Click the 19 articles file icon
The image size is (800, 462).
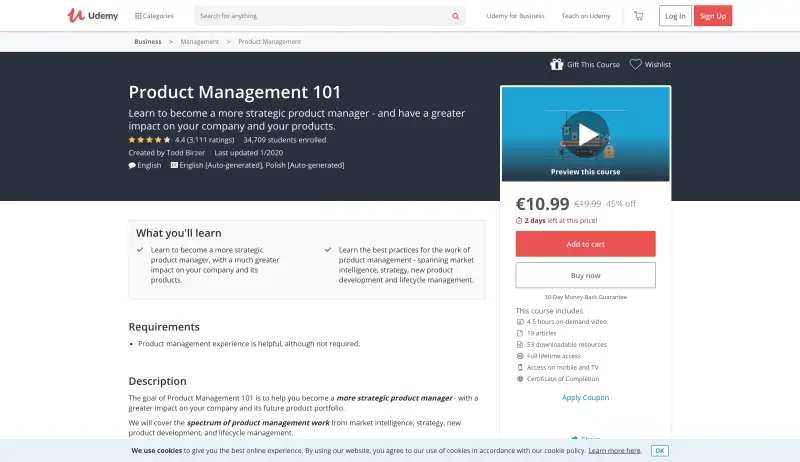tap(520, 333)
